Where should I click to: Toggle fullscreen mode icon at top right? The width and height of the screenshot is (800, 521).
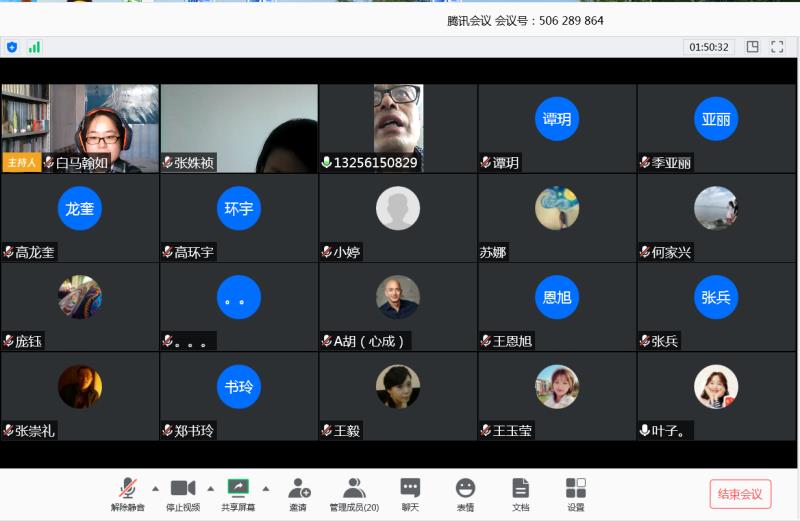coord(777,47)
